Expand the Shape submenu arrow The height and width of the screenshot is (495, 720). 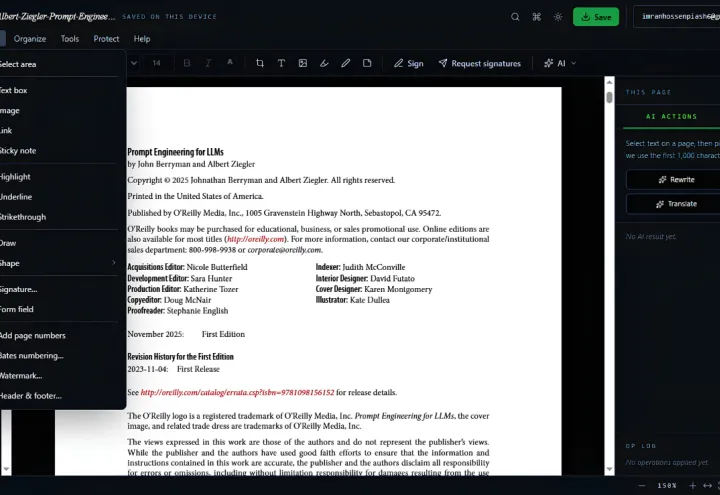point(114,263)
